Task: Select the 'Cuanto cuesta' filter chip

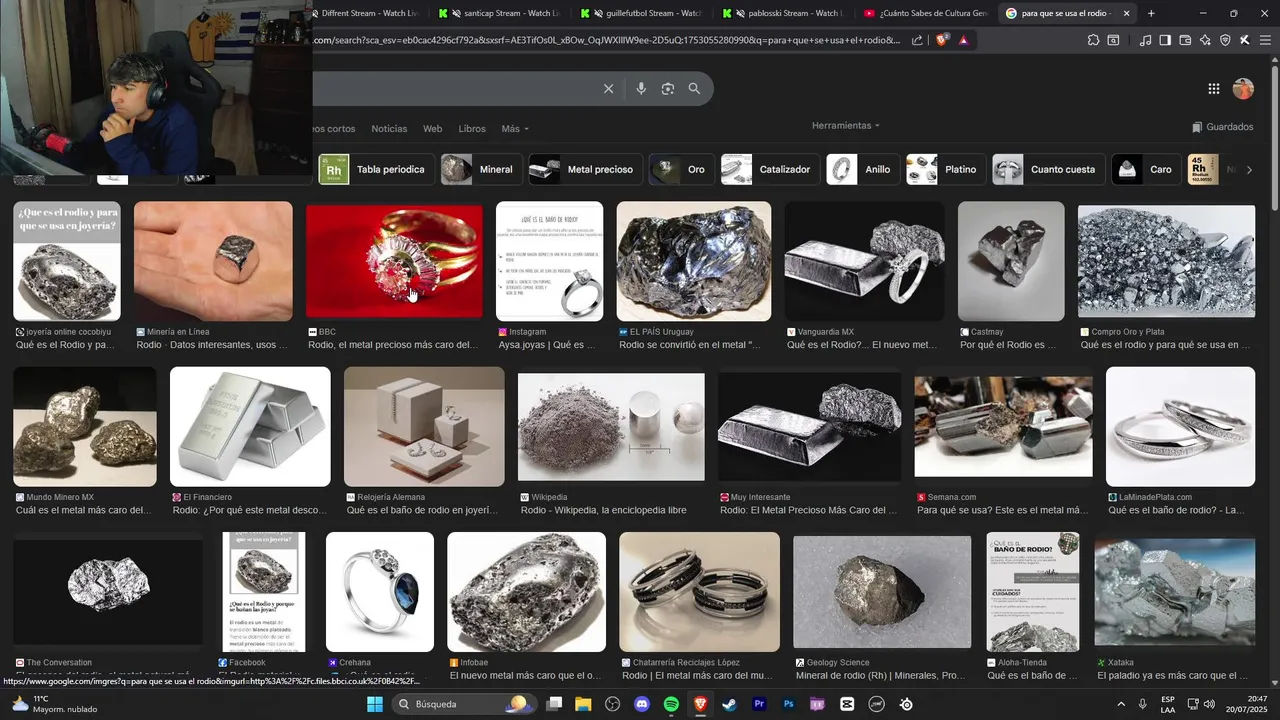Action: pos(1048,170)
